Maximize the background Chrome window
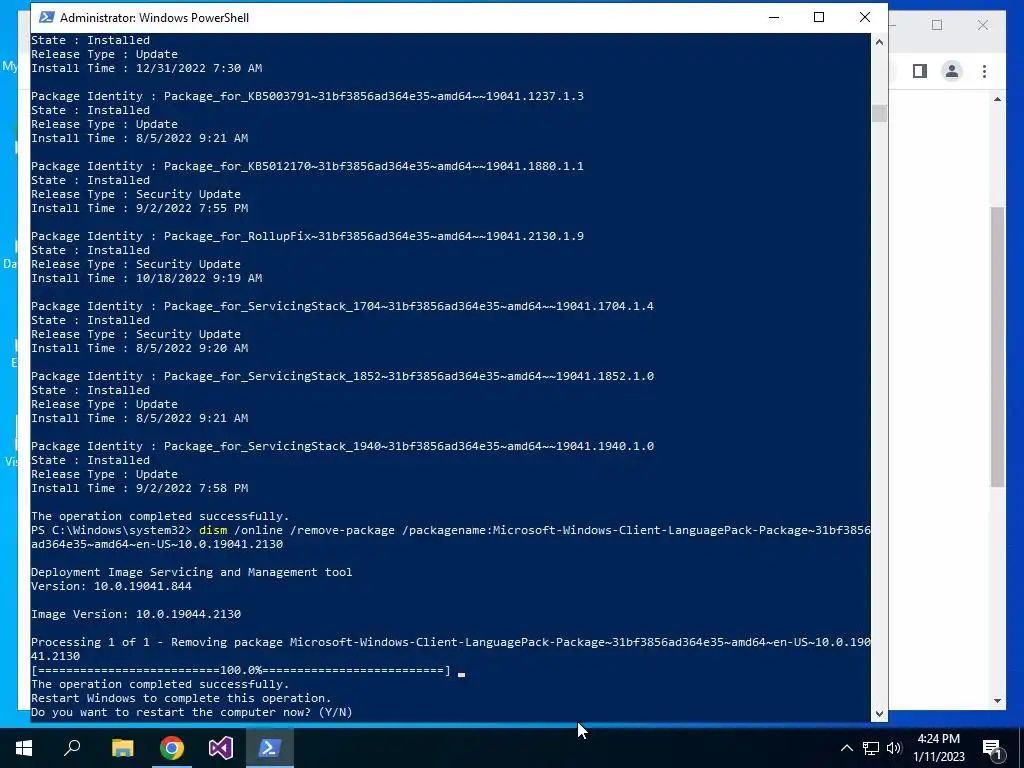The height and width of the screenshot is (768, 1024). pos(937,25)
